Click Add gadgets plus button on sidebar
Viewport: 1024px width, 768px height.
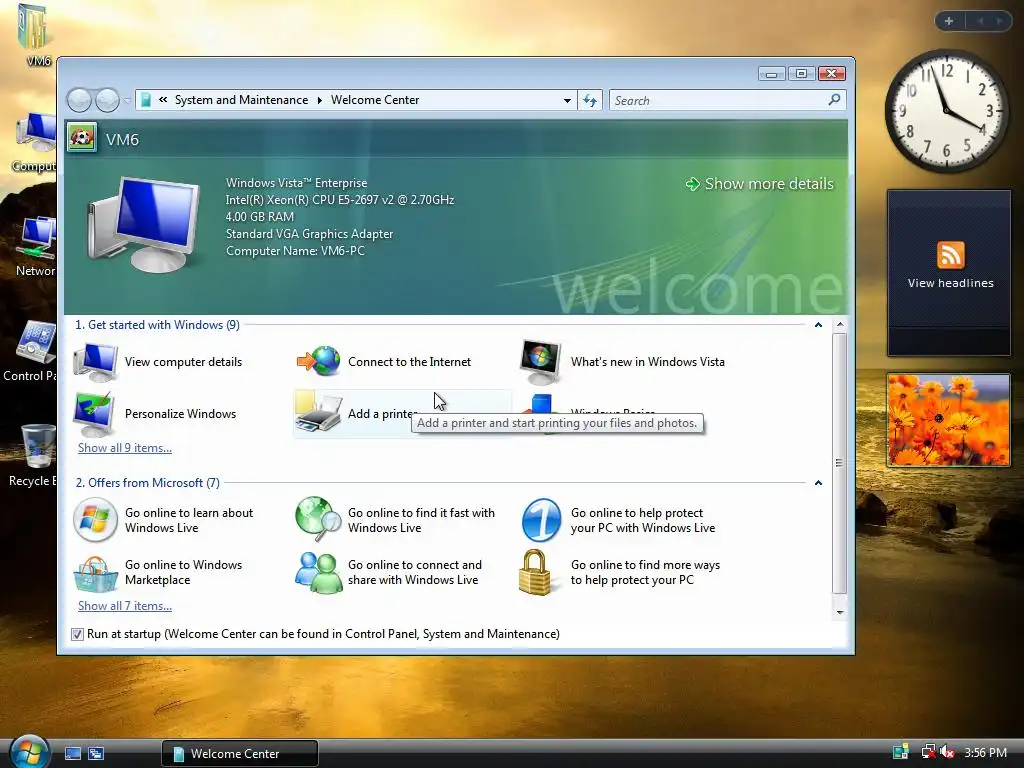pos(949,21)
